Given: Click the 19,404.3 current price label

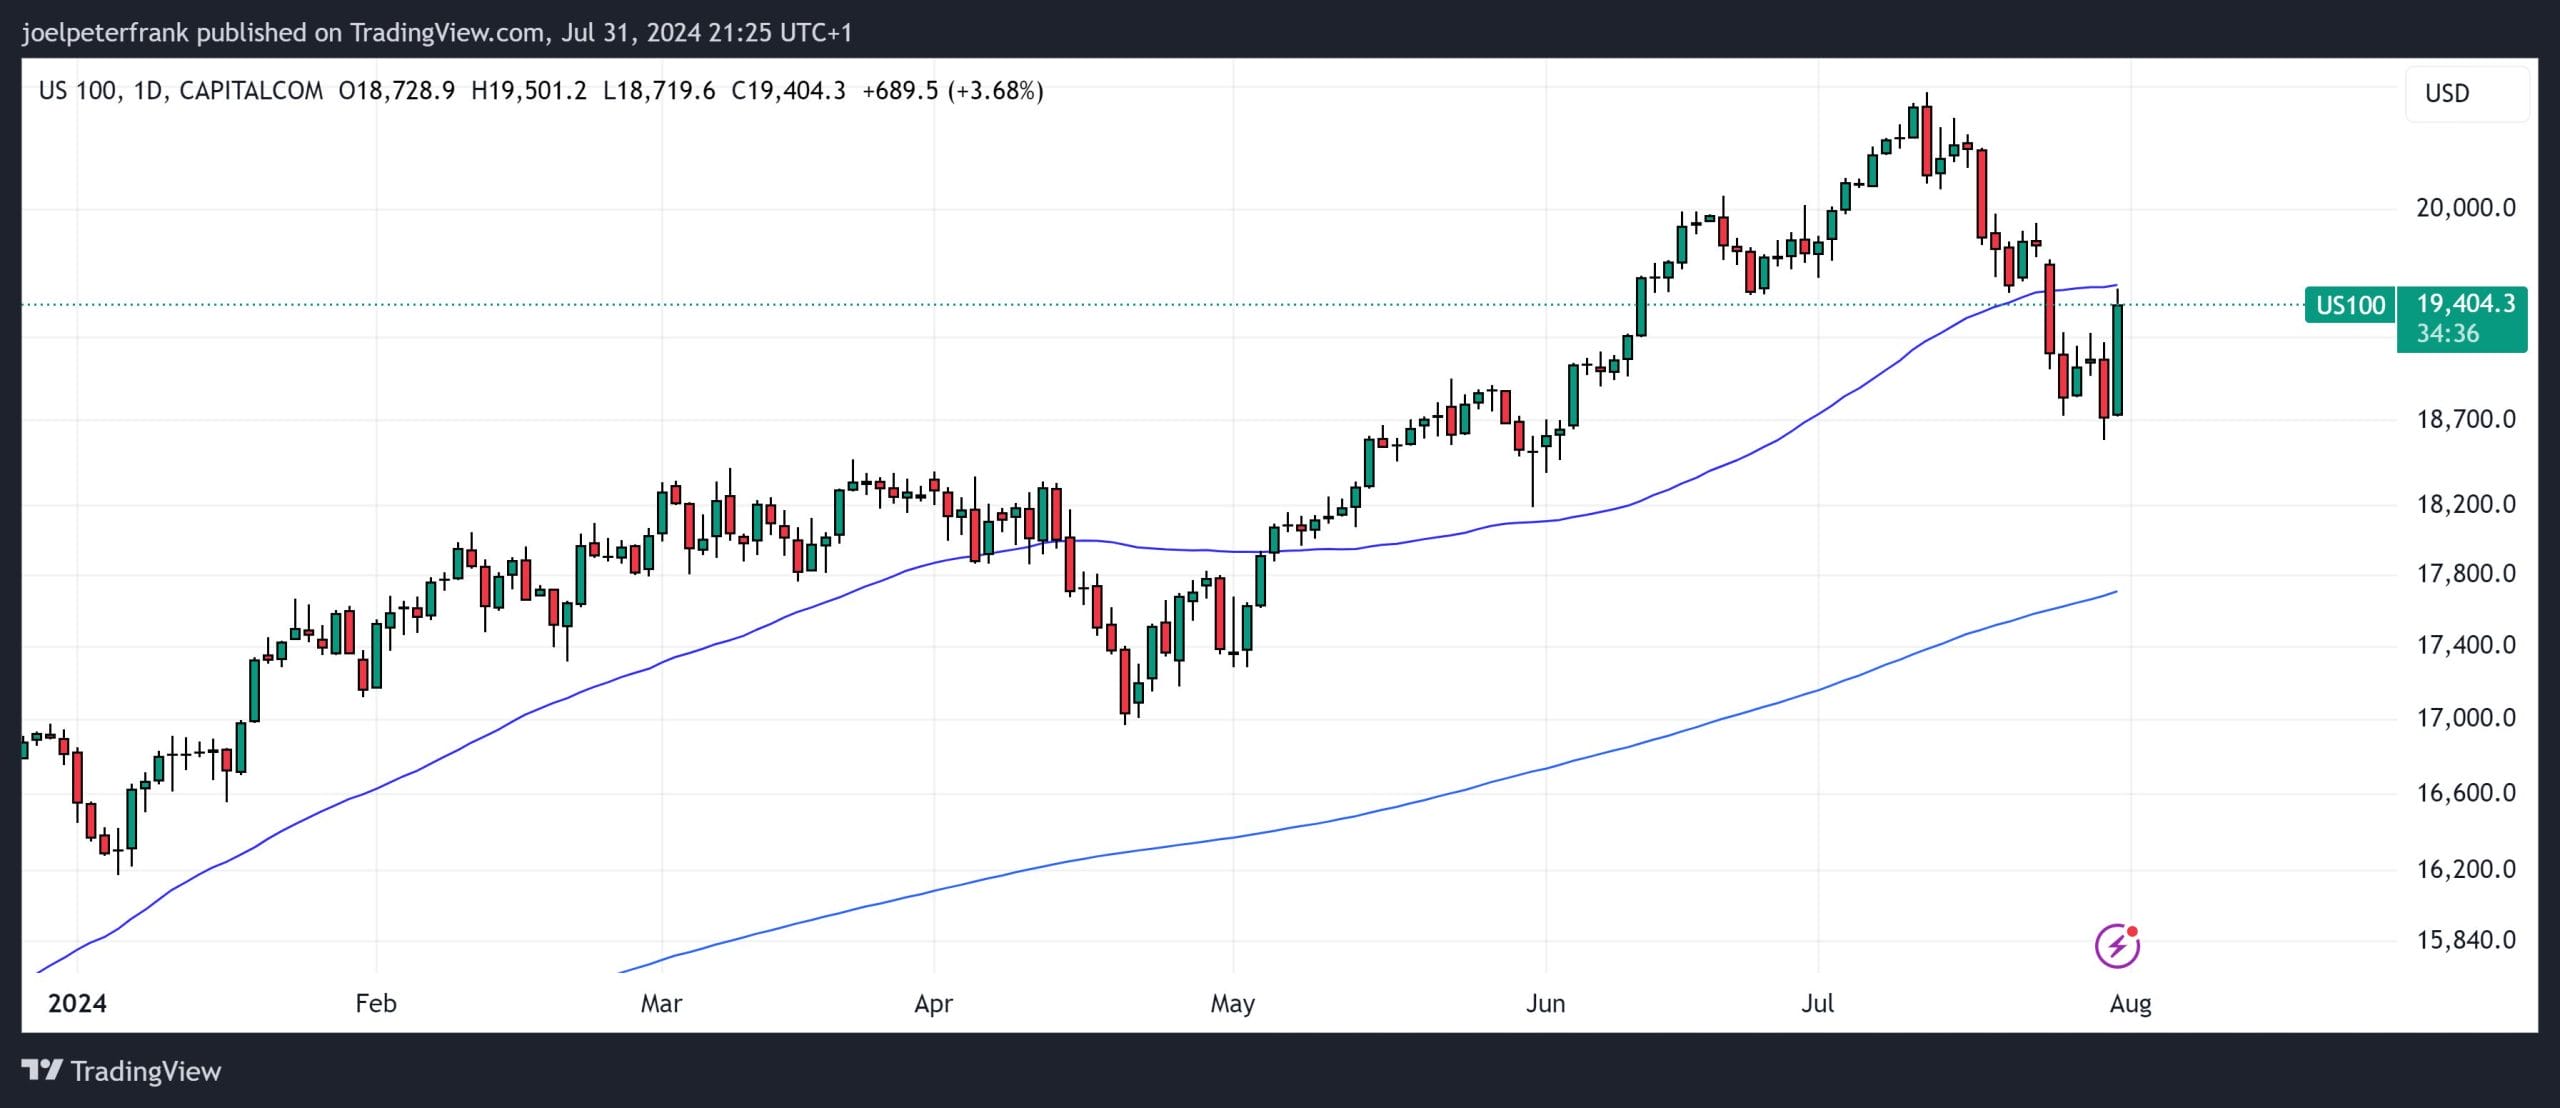Looking at the screenshot, I should (x=2465, y=303).
